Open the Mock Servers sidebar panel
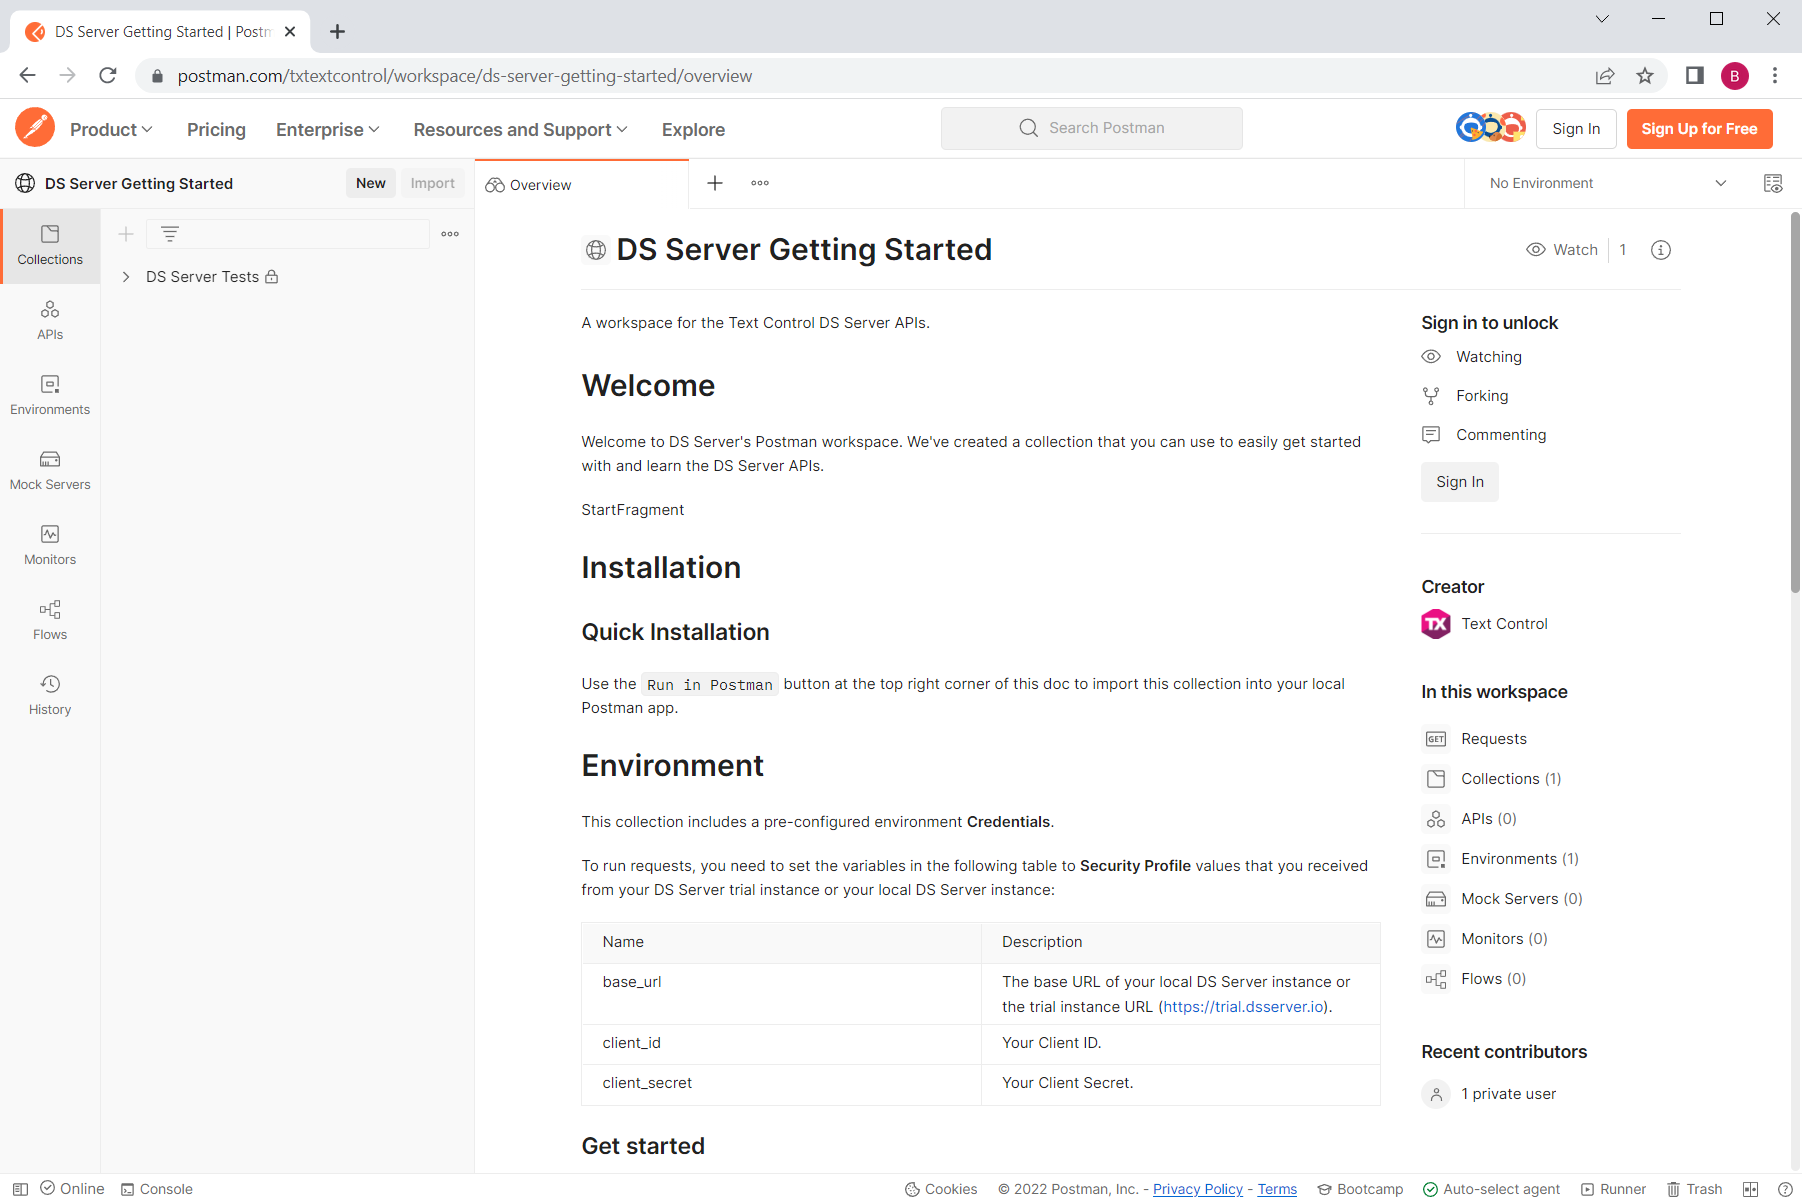 (x=50, y=471)
